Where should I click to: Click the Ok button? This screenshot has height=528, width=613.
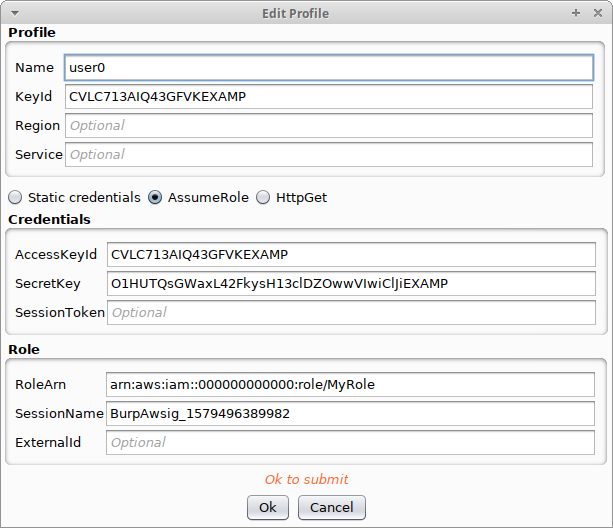268,507
